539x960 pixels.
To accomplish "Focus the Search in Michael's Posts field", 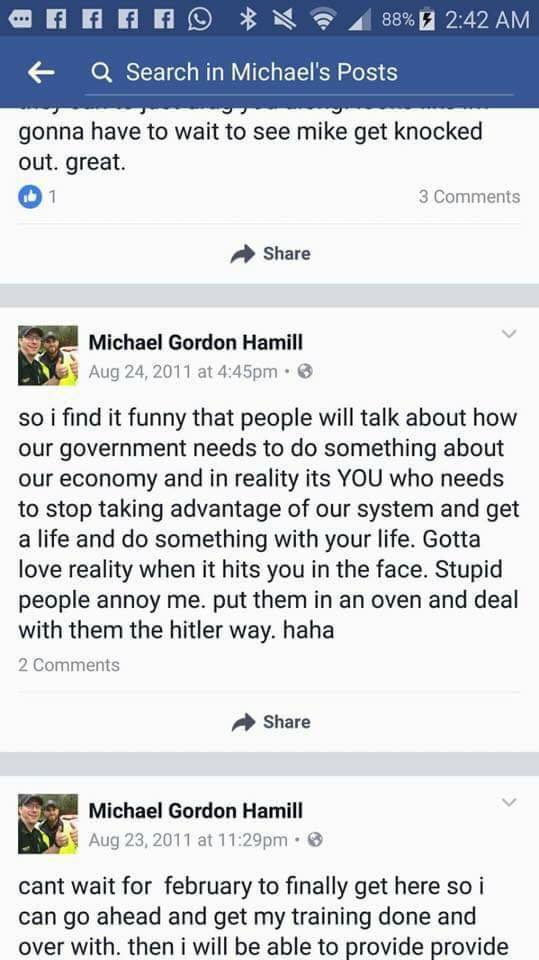I will pos(299,73).
